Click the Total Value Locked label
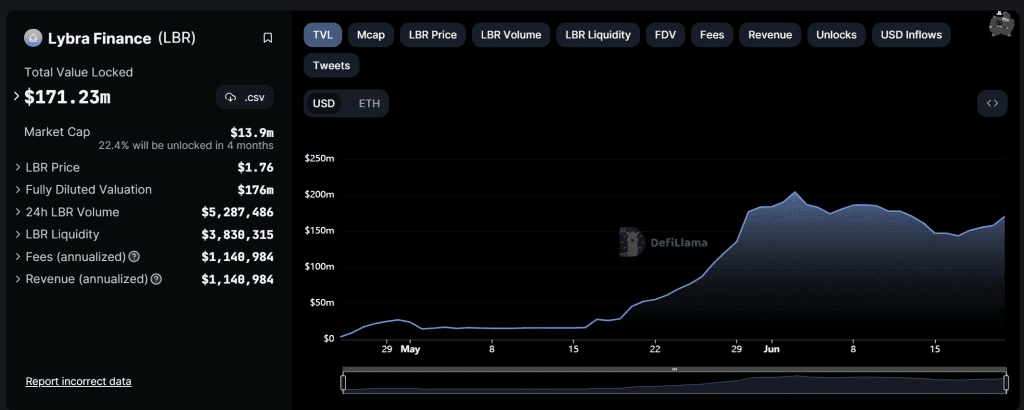This screenshot has width=1024, height=410. [78, 72]
